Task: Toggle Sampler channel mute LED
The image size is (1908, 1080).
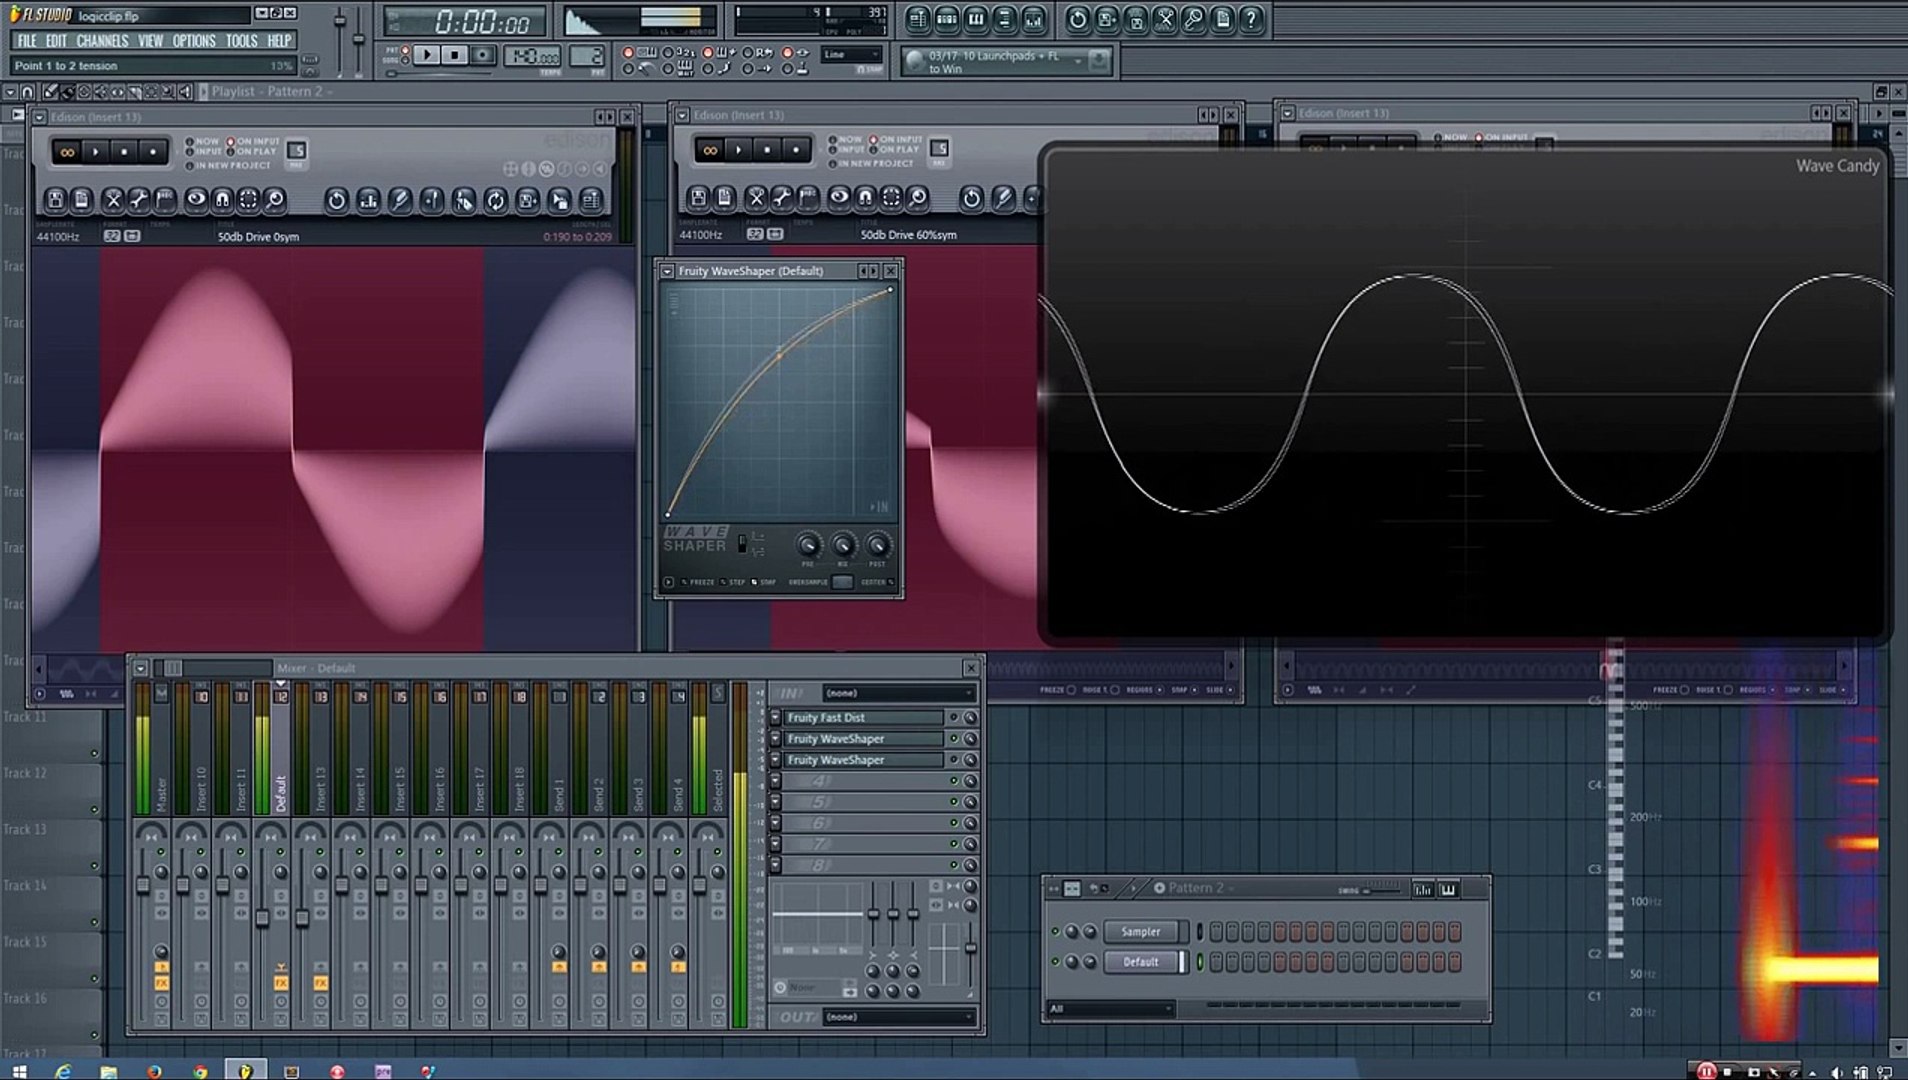Action: [1055, 932]
